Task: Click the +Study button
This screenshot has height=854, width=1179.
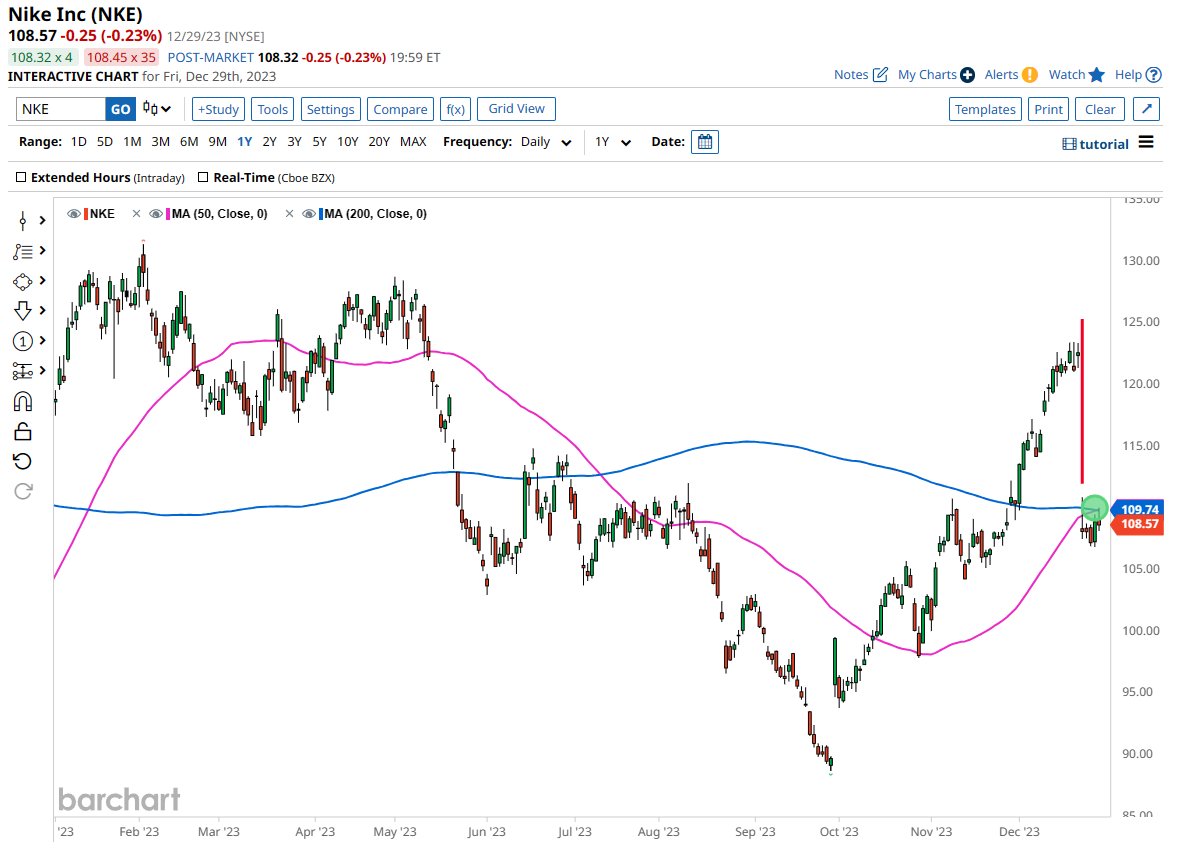Action: point(218,109)
